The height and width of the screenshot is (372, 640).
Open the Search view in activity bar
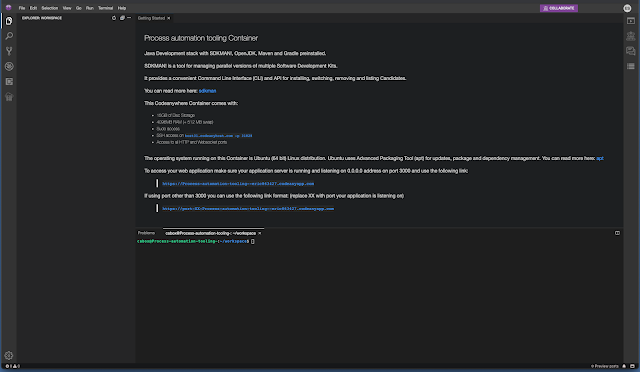click(9, 36)
